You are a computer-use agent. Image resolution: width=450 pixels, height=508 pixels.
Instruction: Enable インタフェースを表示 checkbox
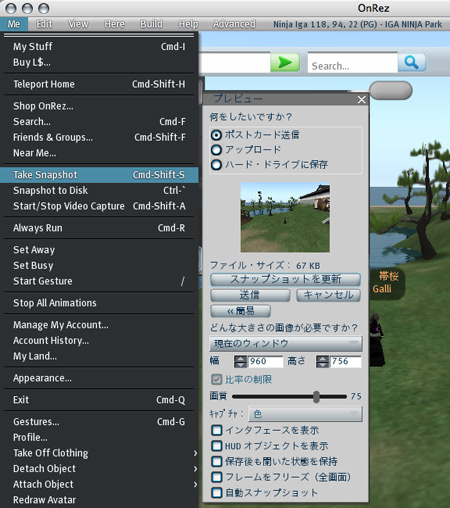(x=217, y=430)
